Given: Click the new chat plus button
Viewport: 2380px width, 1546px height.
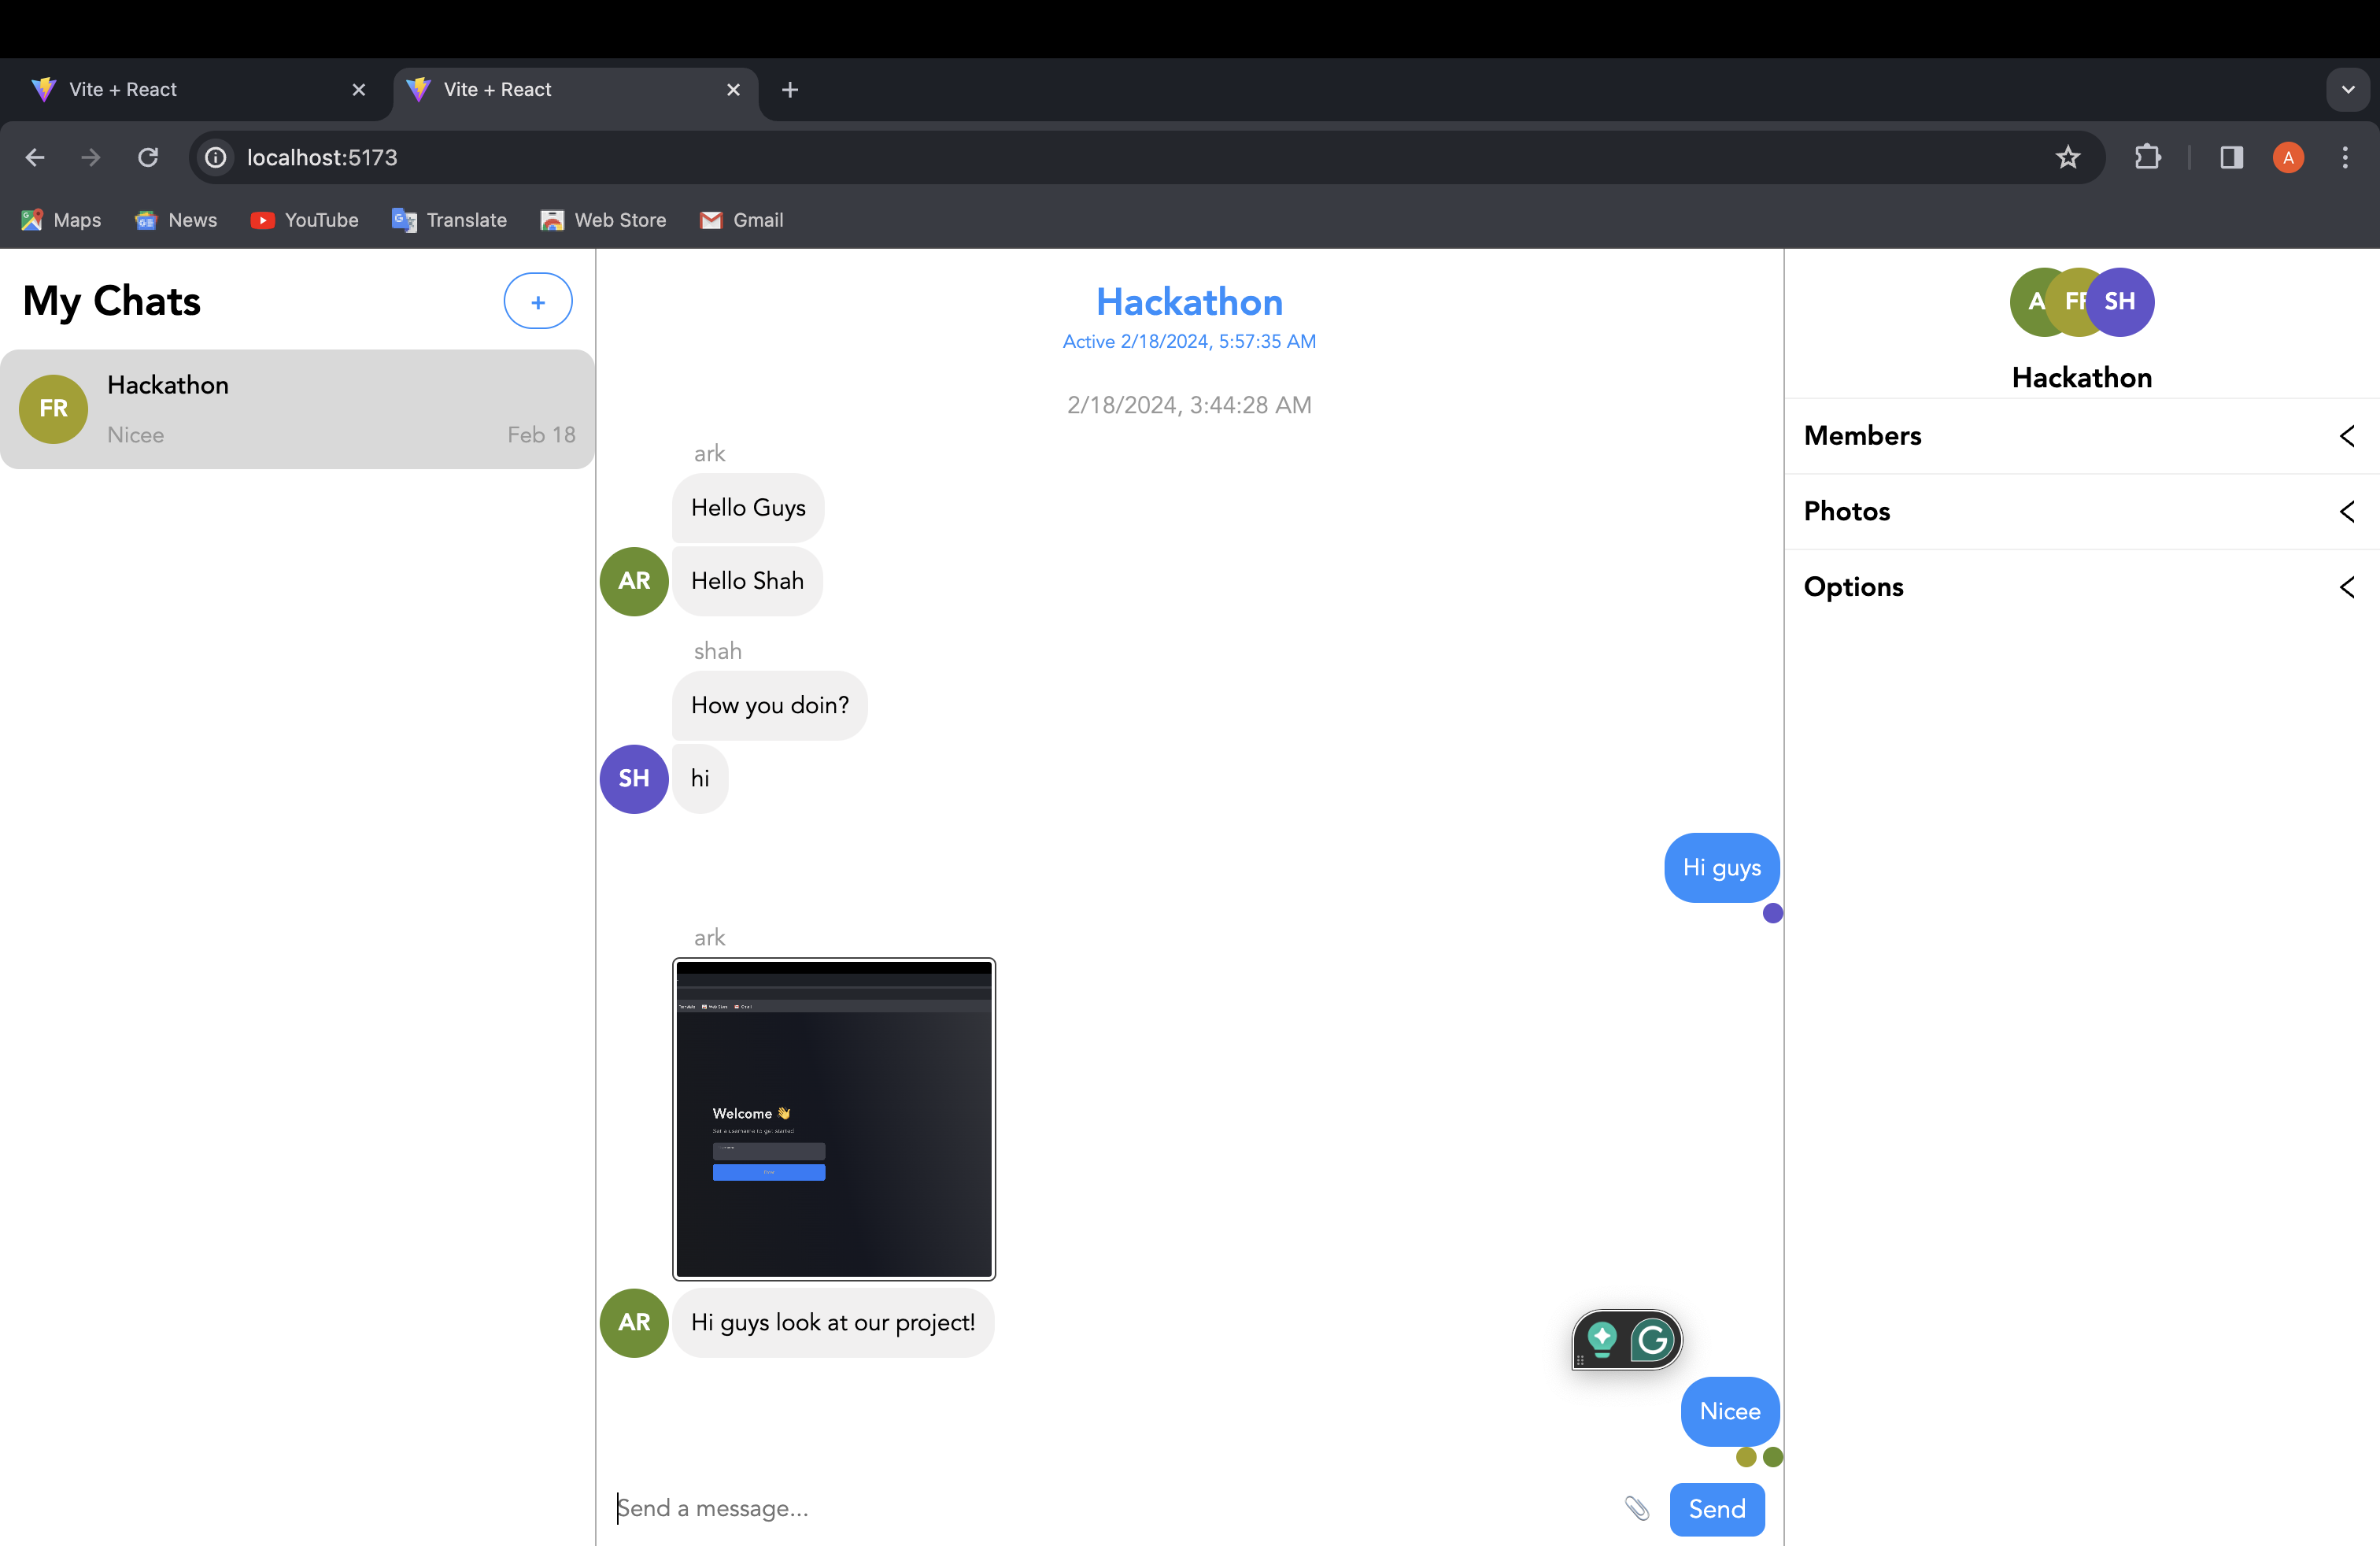Looking at the screenshot, I should tap(537, 301).
